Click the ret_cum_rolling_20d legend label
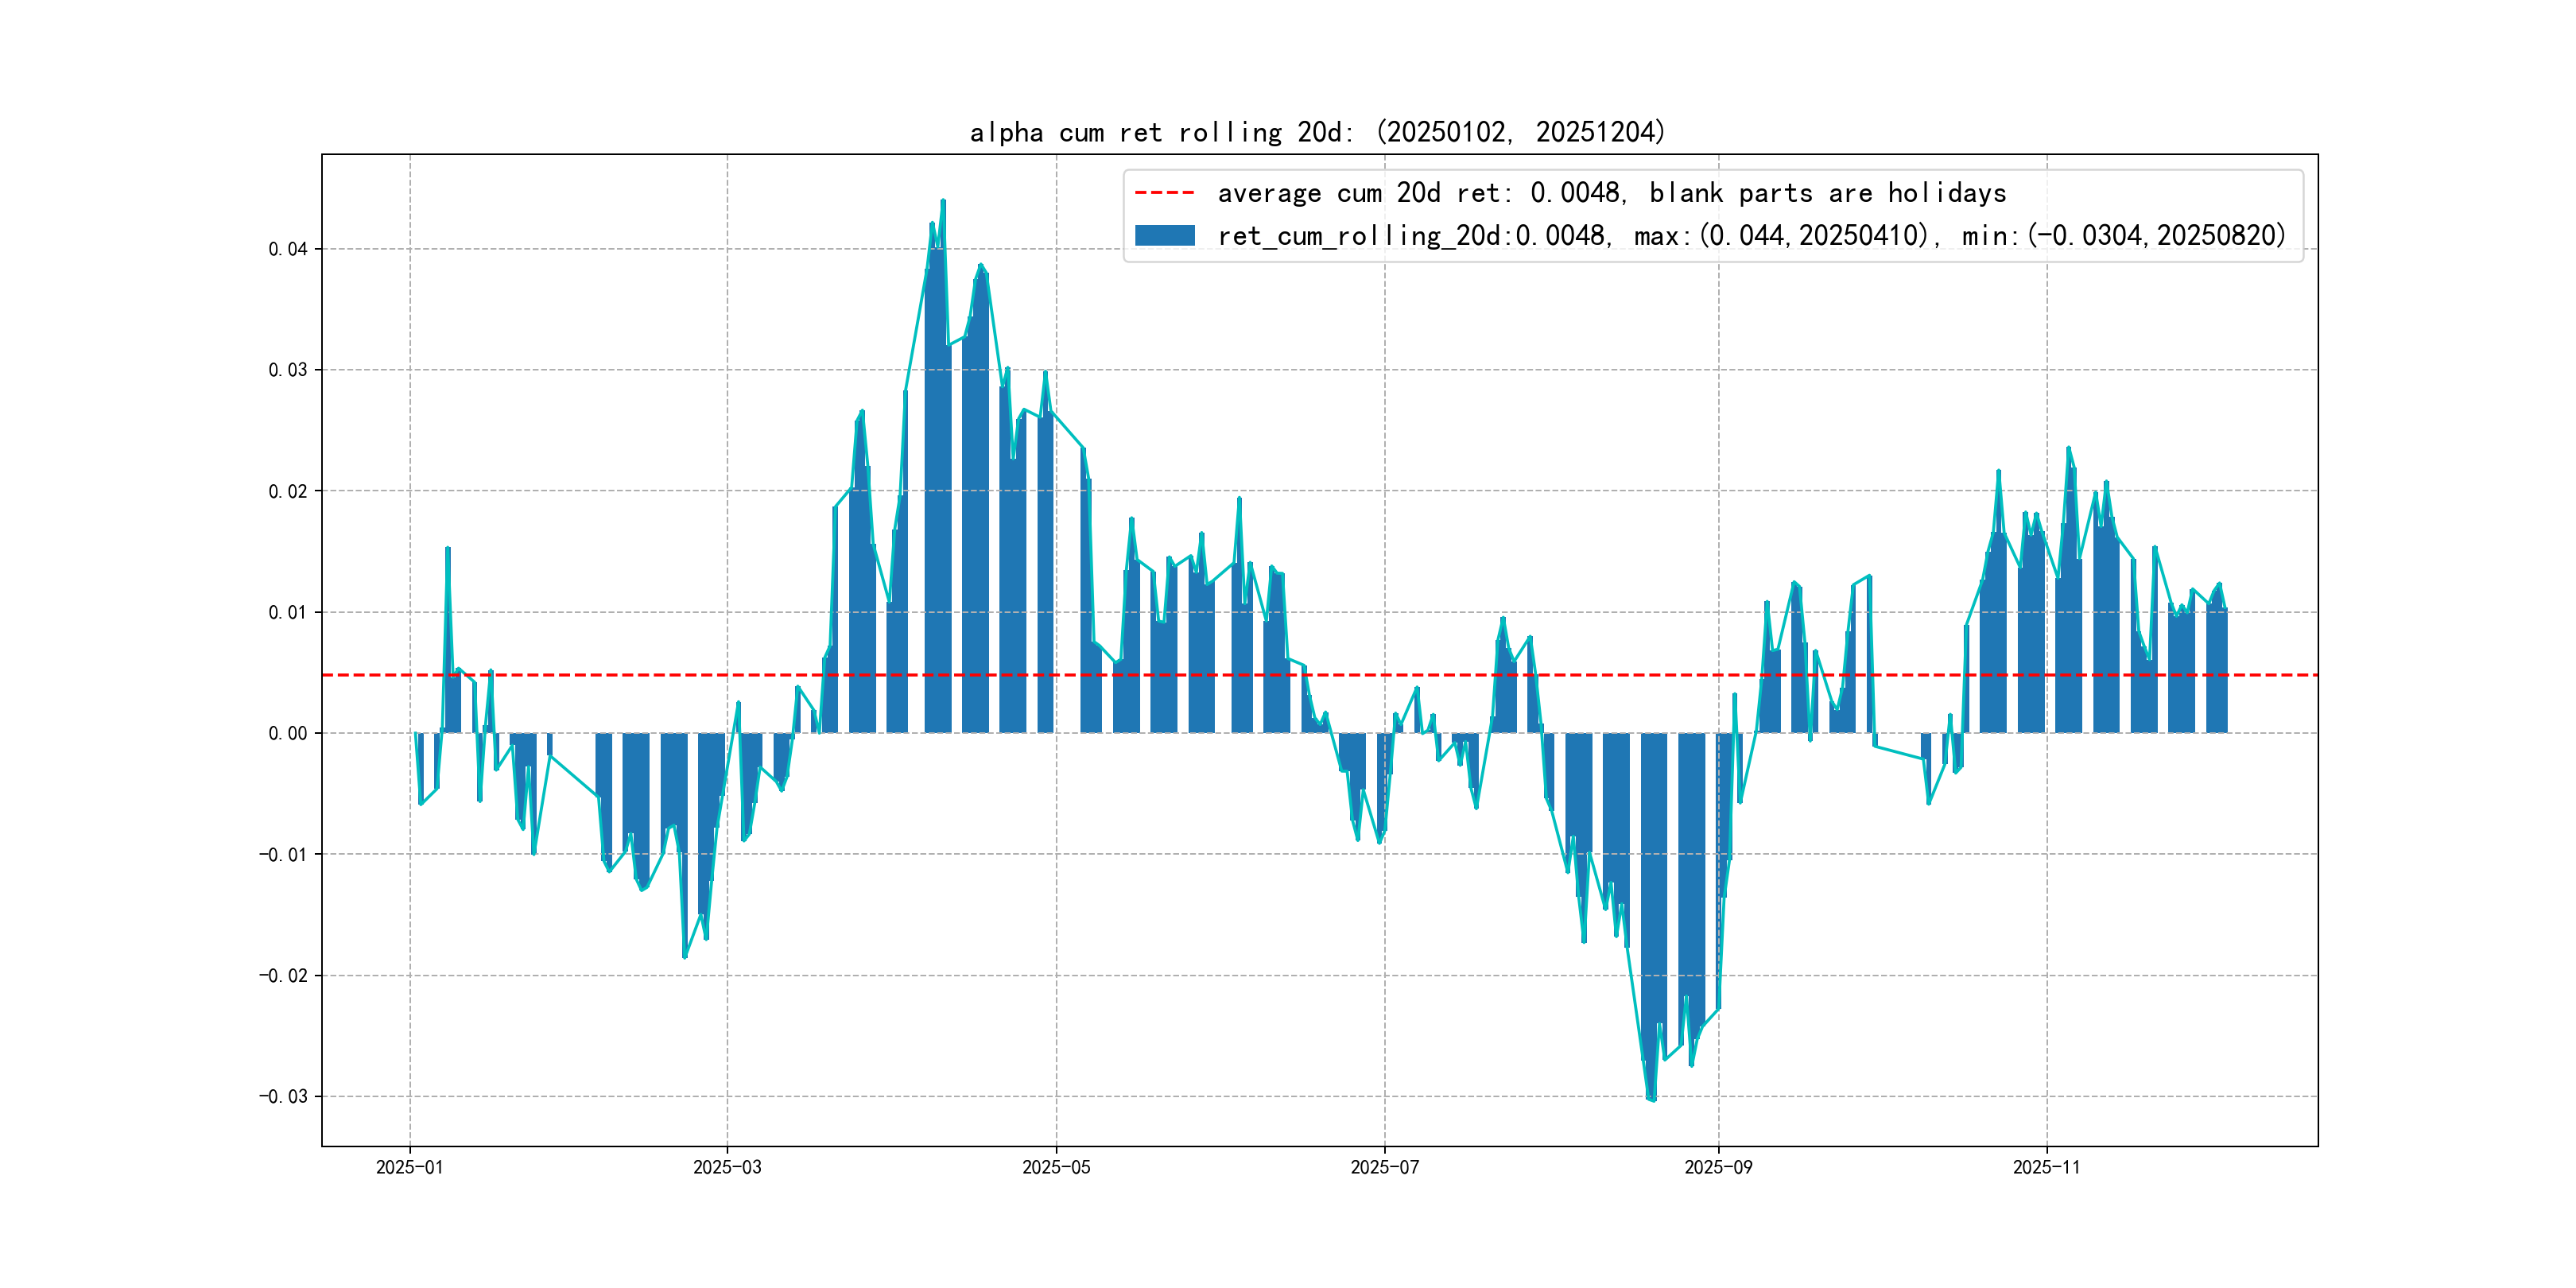 [1751, 236]
